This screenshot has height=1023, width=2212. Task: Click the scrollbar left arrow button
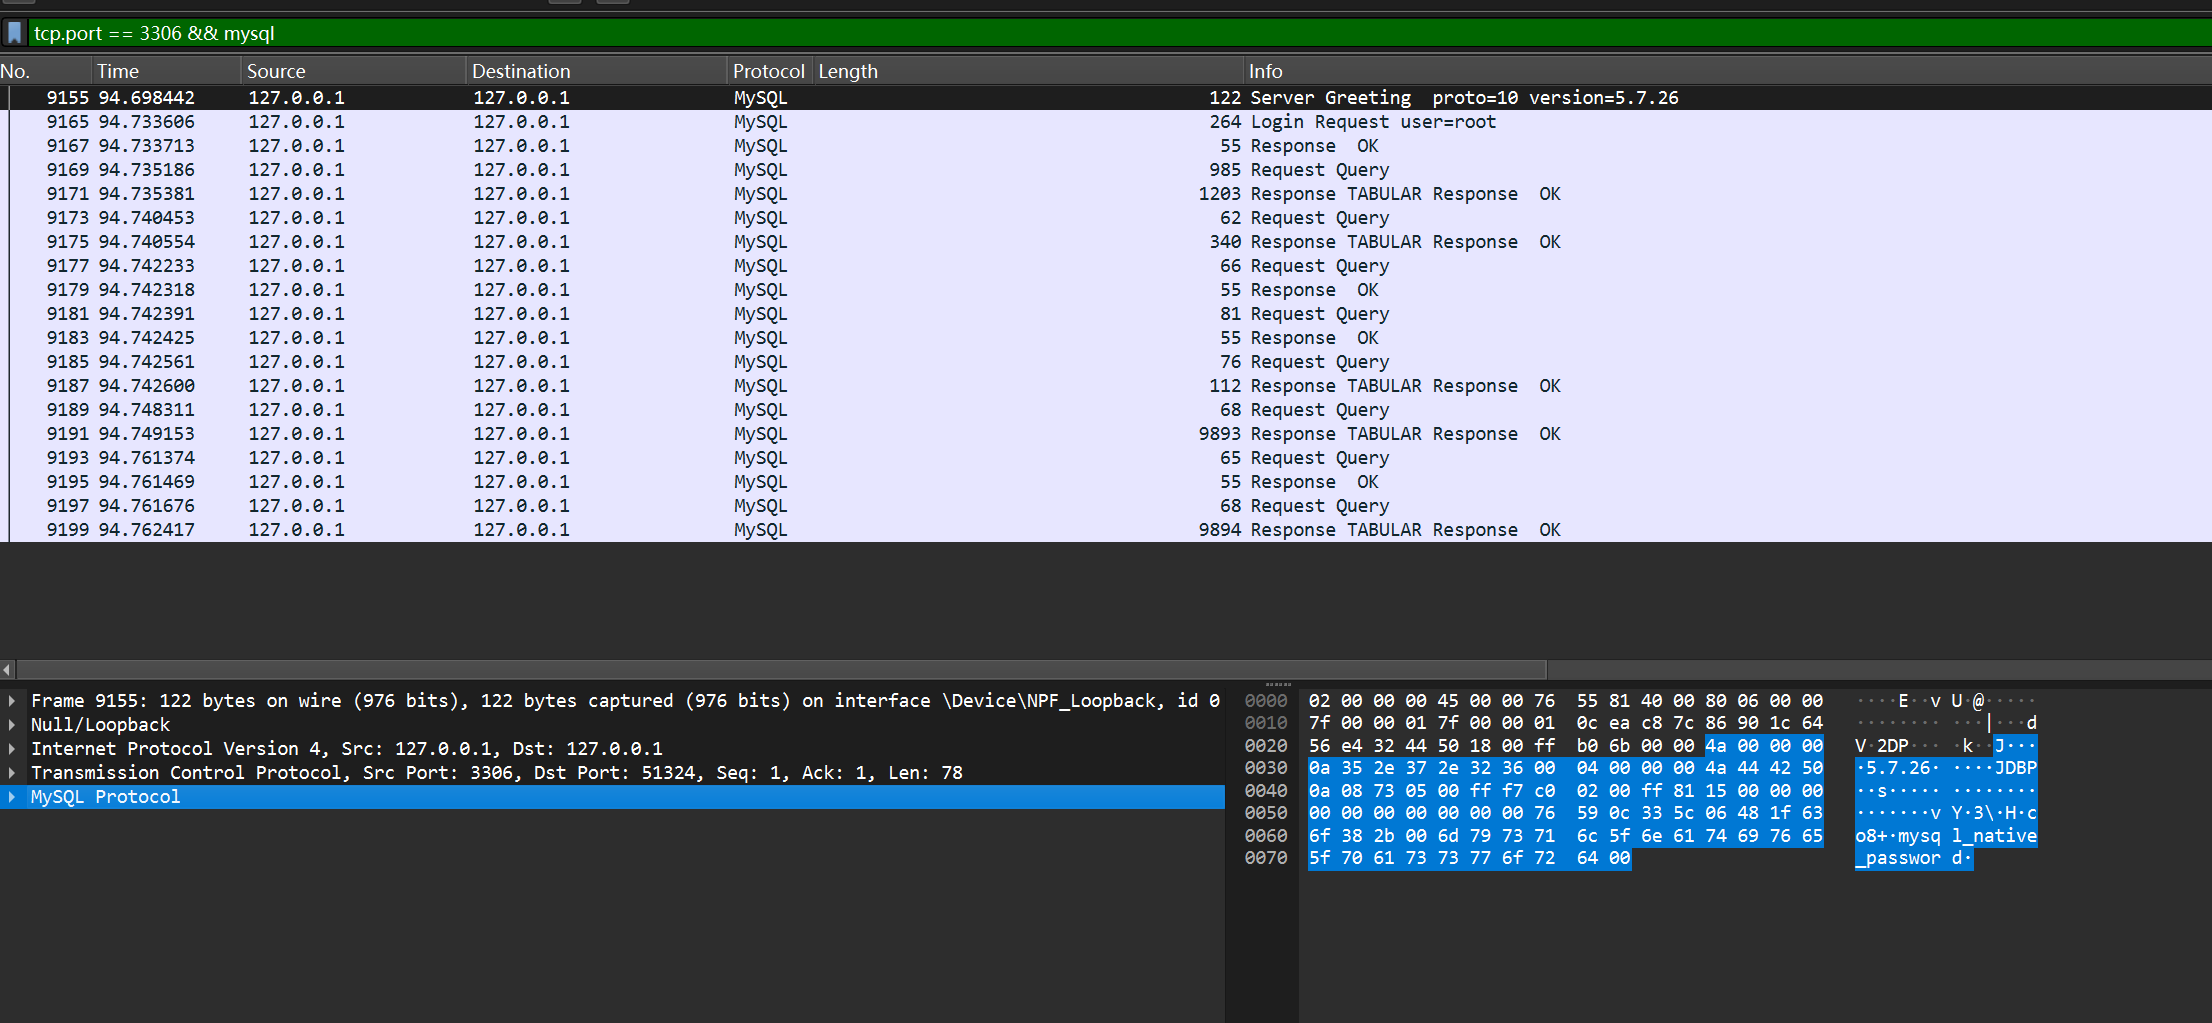tap(7, 669)
